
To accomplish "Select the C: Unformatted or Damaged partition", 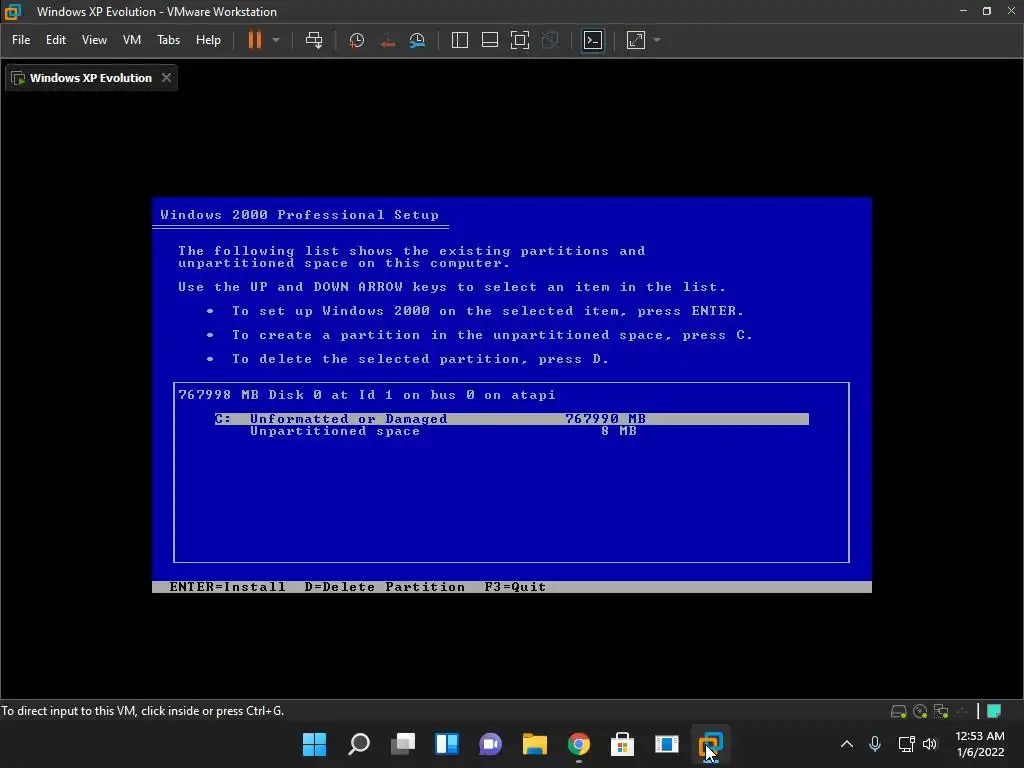I will [x=511, y=419].
